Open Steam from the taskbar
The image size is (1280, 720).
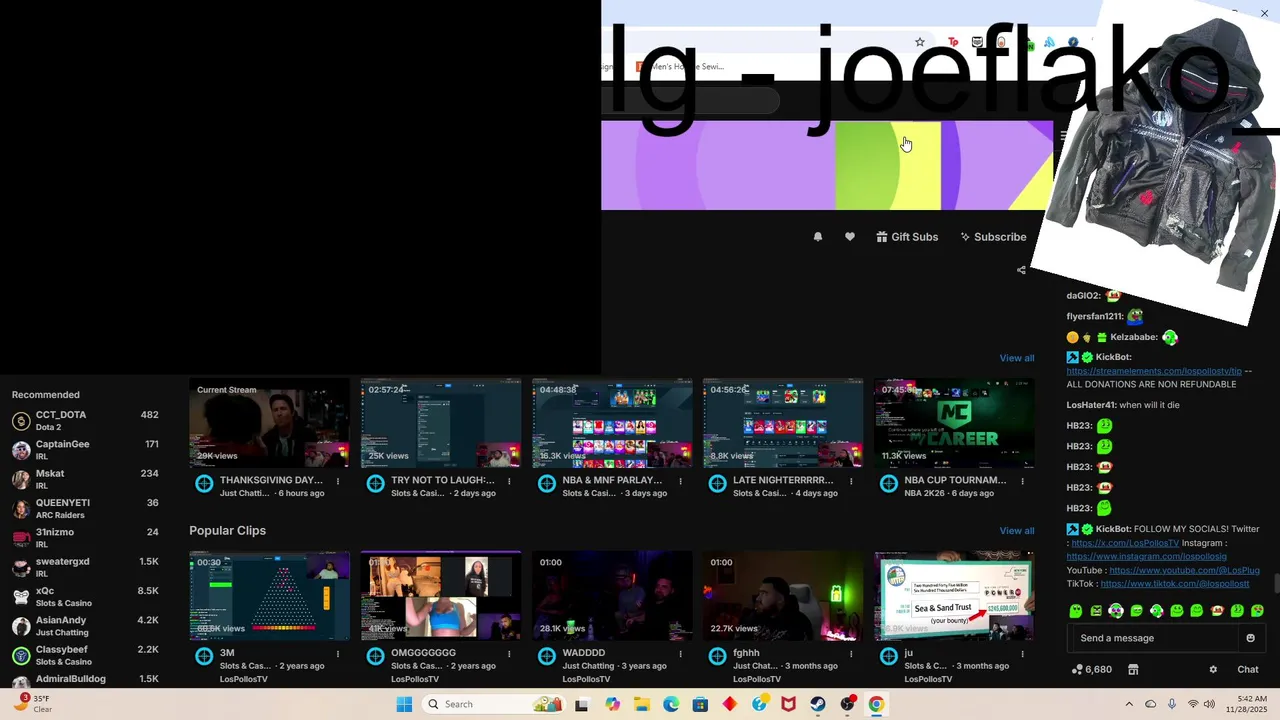click(818, 704)
